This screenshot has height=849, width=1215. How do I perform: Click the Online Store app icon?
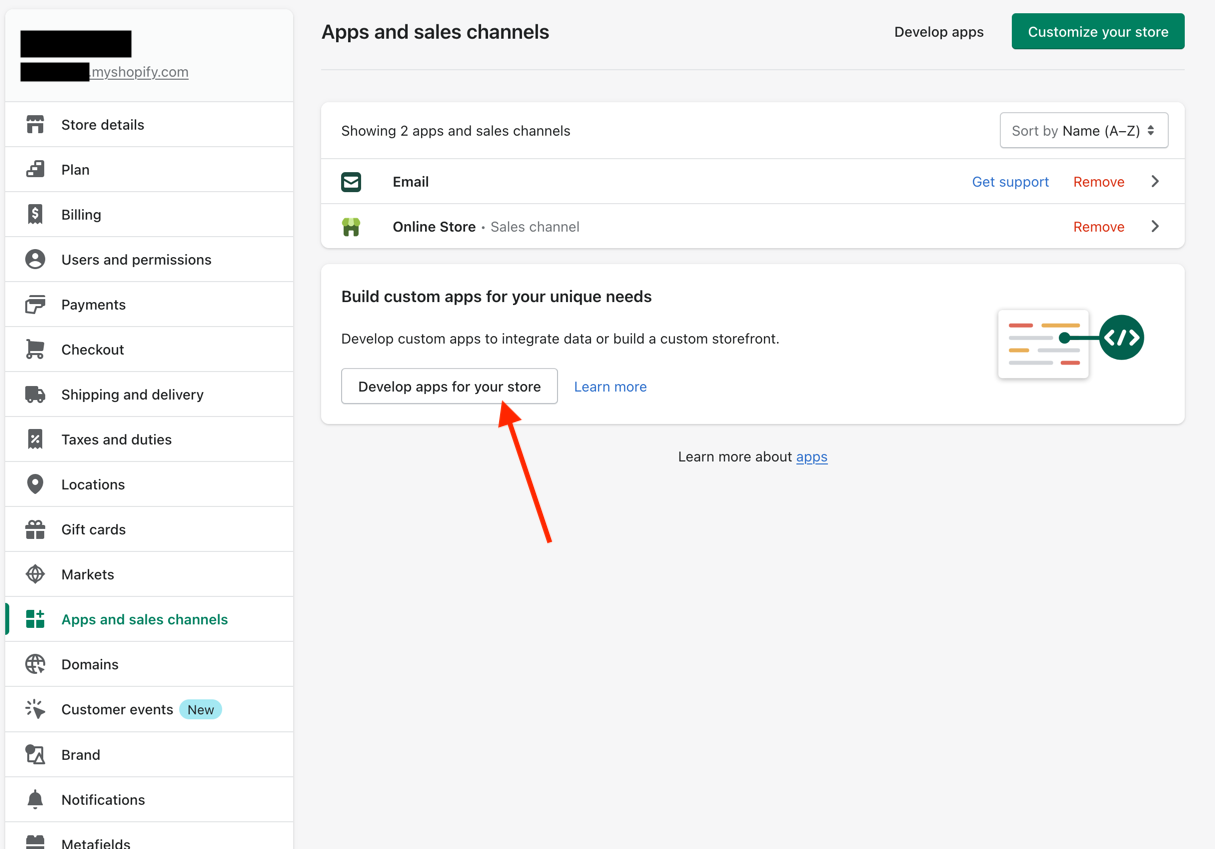pyautogui.click(x=351, y=227)
